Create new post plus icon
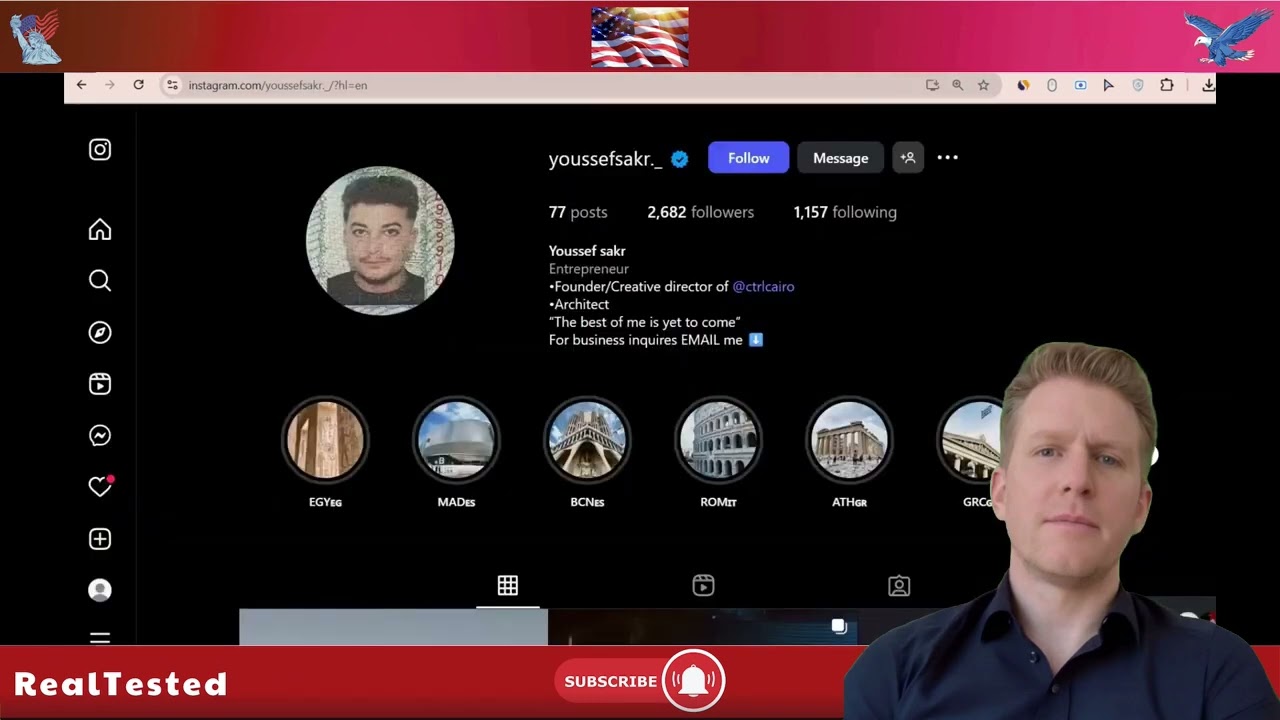This screenshot has height=720, width=1280. point(100,539)
